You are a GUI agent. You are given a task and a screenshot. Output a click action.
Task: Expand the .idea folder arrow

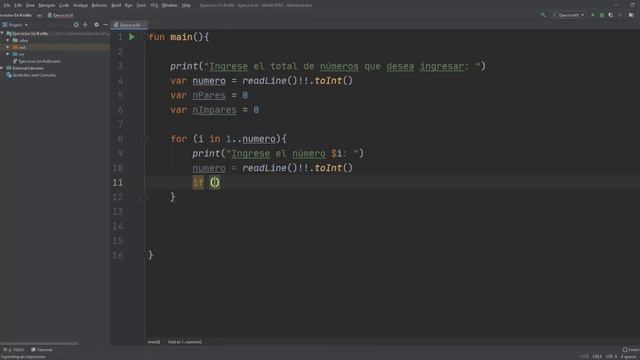click(x=7, y=40)
